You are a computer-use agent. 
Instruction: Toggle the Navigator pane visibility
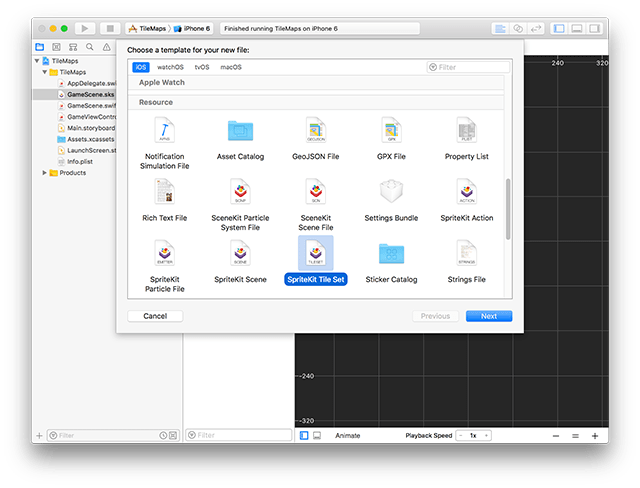coord(559,29)
